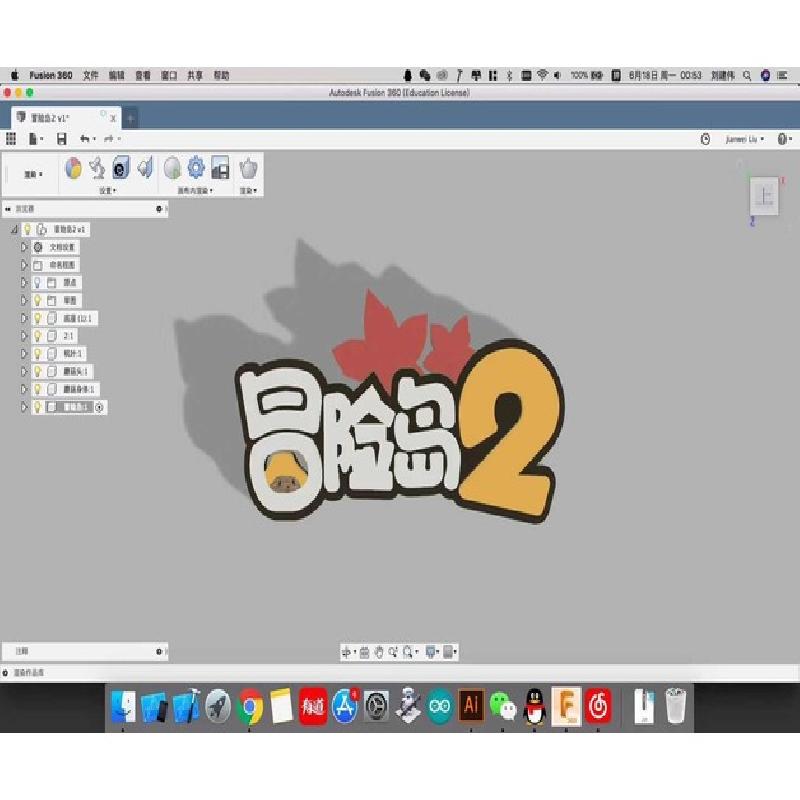Open Texture Map Controls tool
Image resolution: width=800 pixels, height=800 pixels.
pos(145,168)
